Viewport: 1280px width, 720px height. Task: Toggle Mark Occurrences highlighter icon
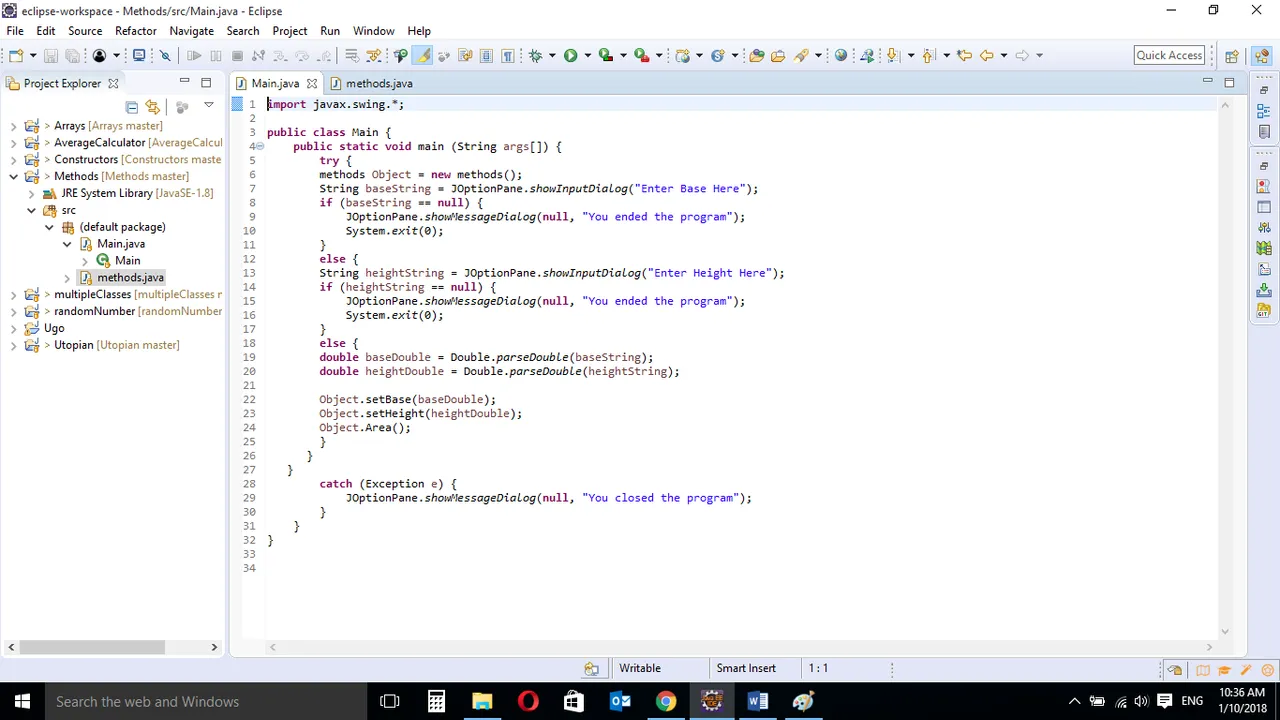(423, 55)
